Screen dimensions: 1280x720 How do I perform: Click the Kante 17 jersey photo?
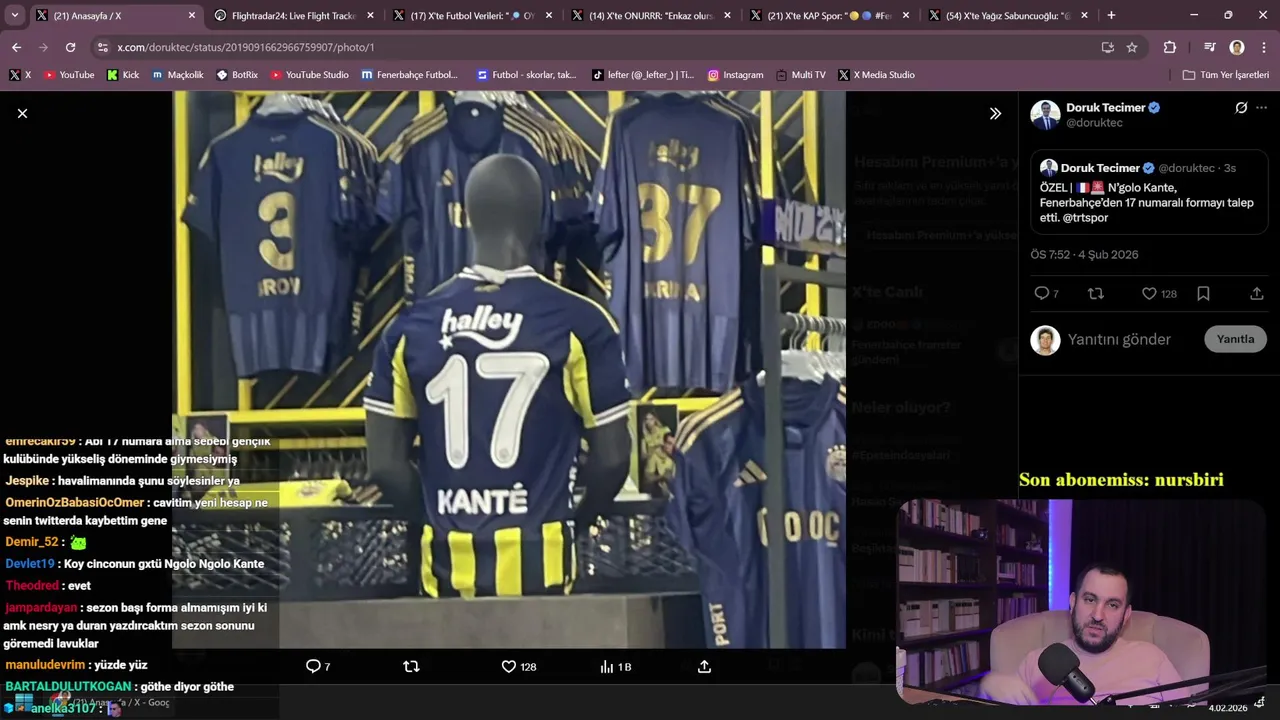pyautogui.click(x=509, y=370)
